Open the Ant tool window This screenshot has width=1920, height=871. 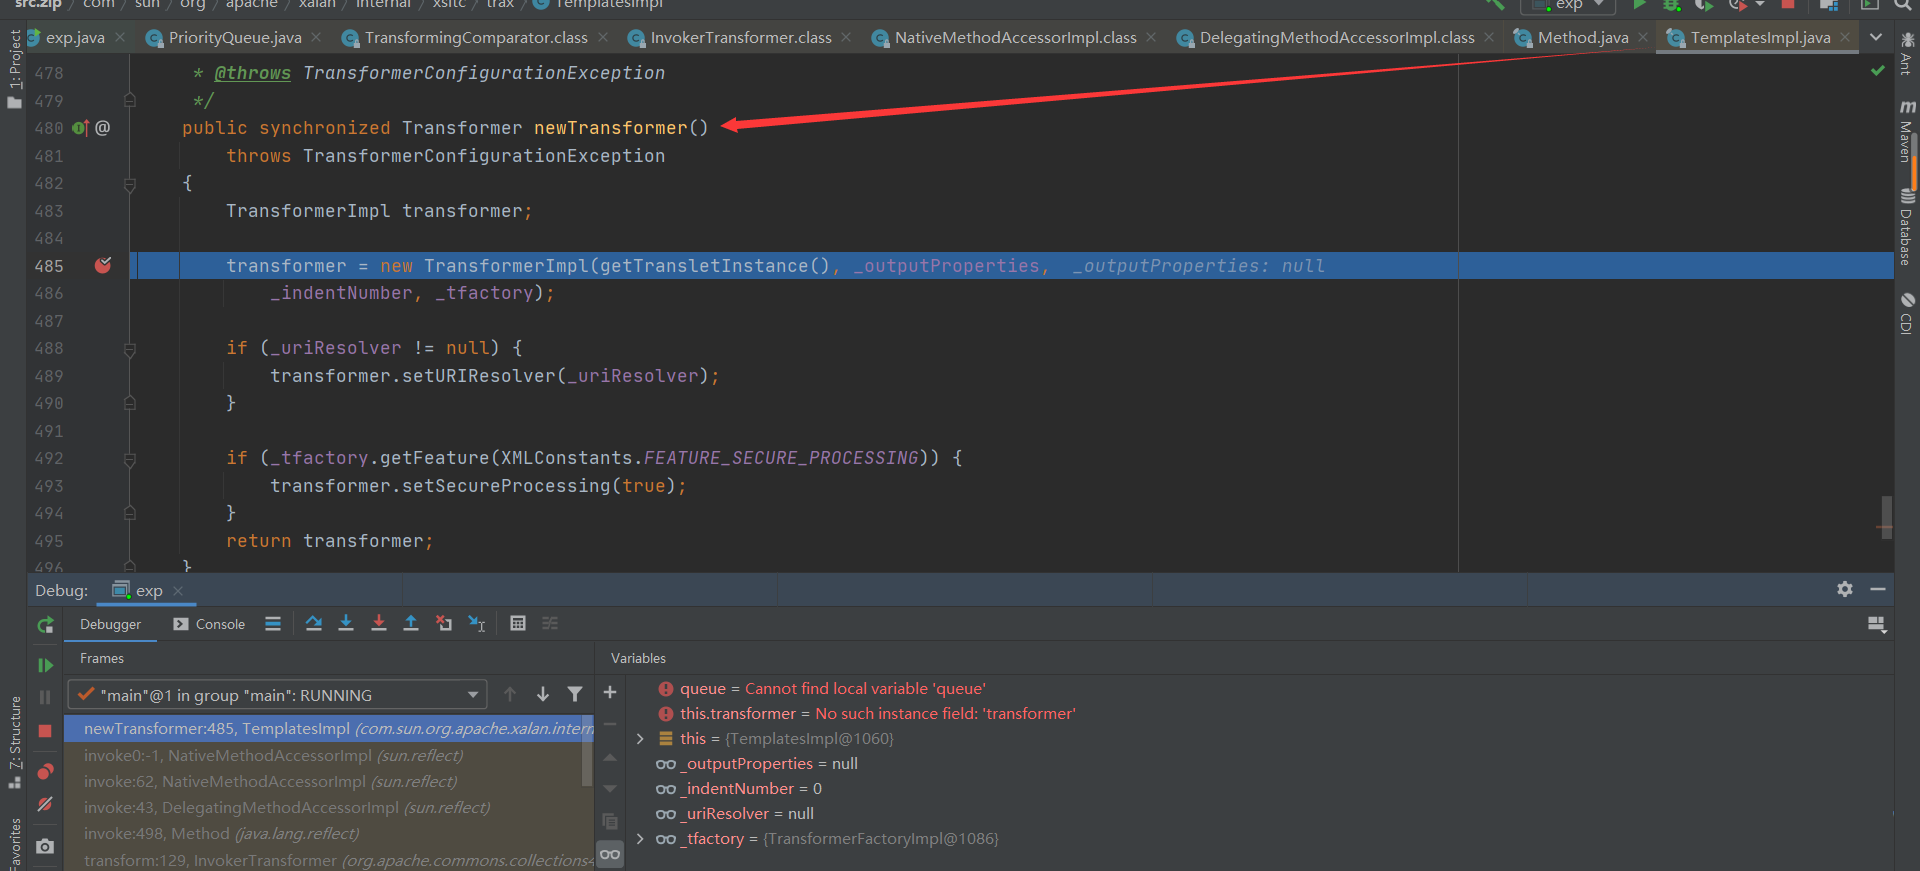tap(1907, 54)
